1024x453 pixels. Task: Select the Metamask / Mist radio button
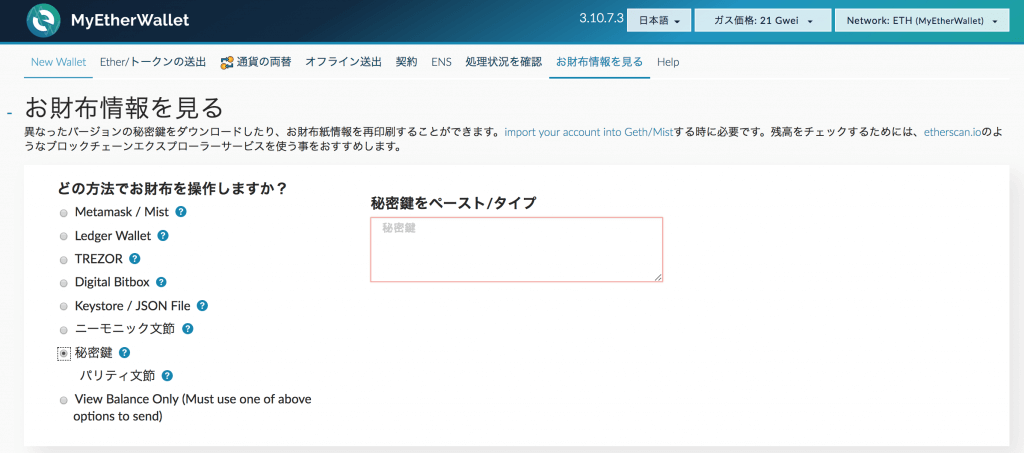63,213
